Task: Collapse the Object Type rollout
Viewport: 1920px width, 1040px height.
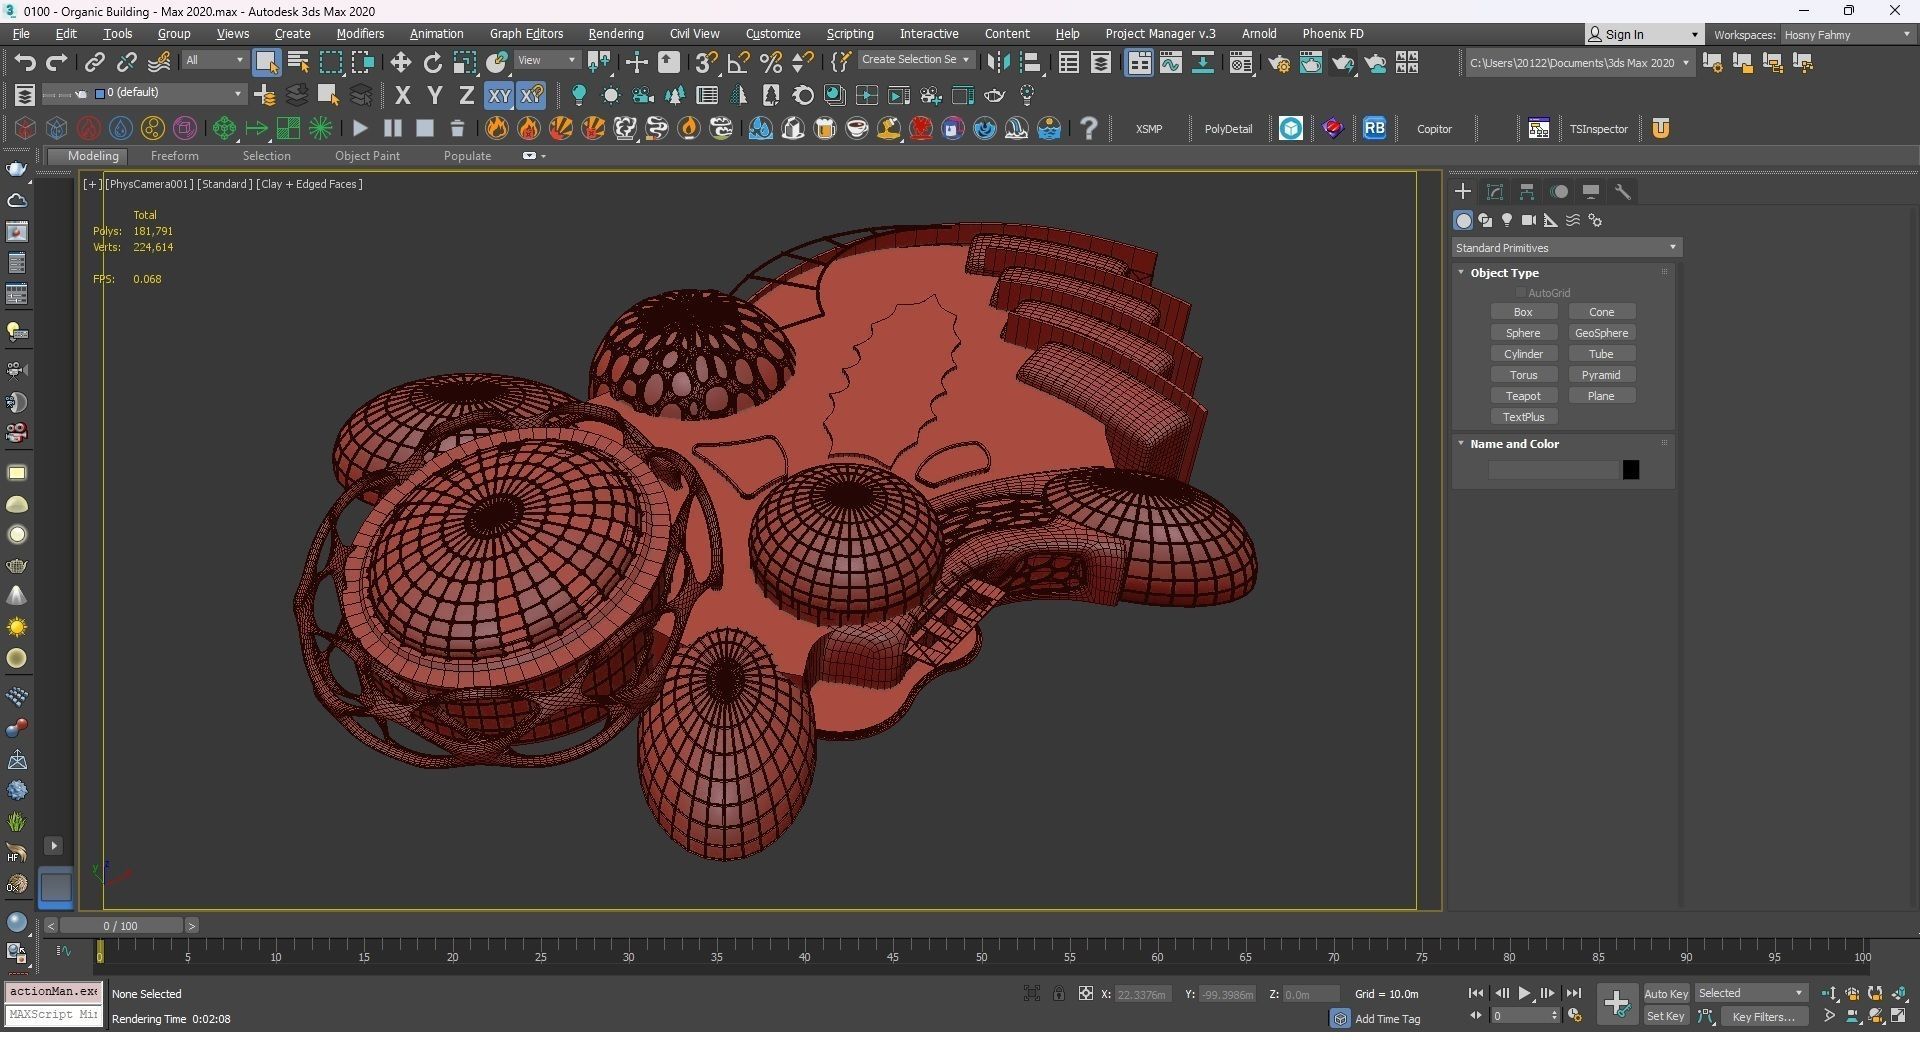Action: (x=1461, y=273)
